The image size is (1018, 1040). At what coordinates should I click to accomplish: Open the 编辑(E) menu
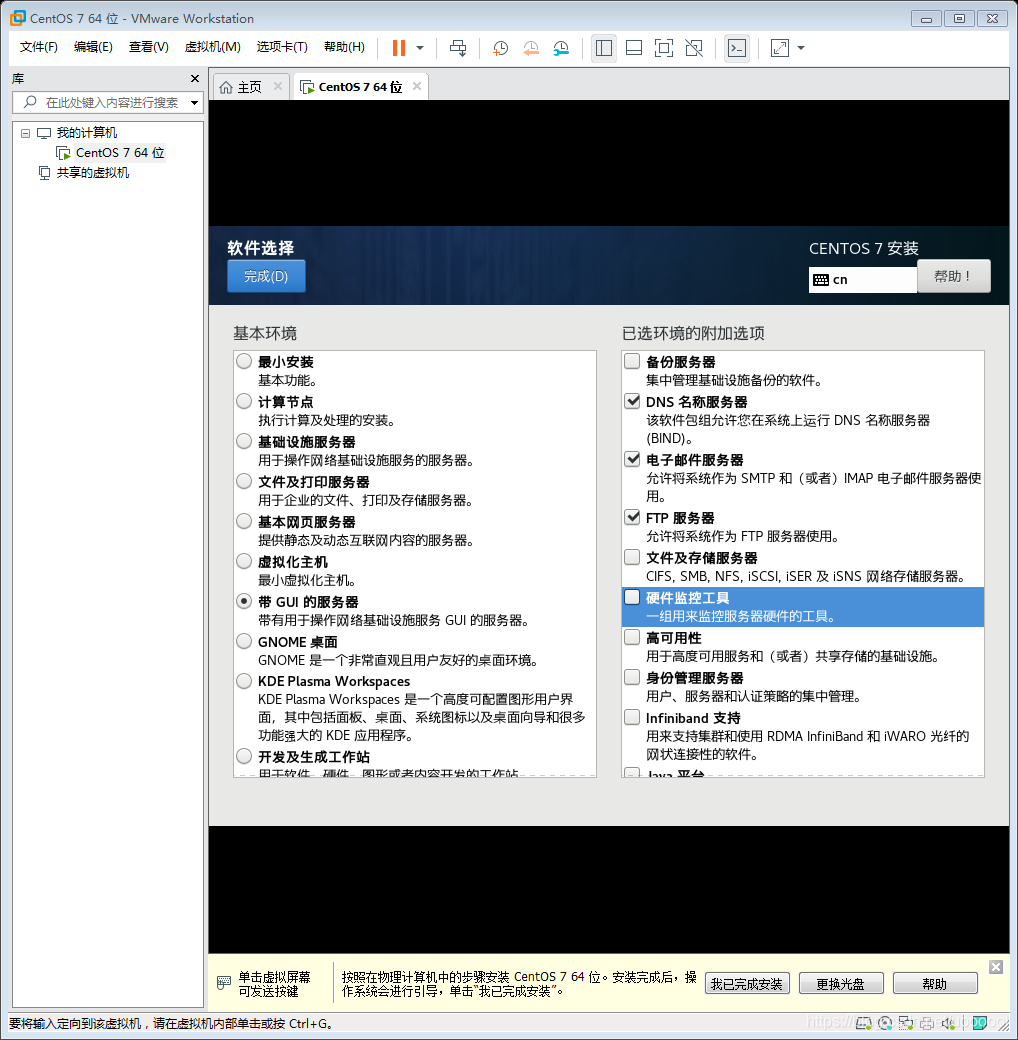[x=93, y=47]
